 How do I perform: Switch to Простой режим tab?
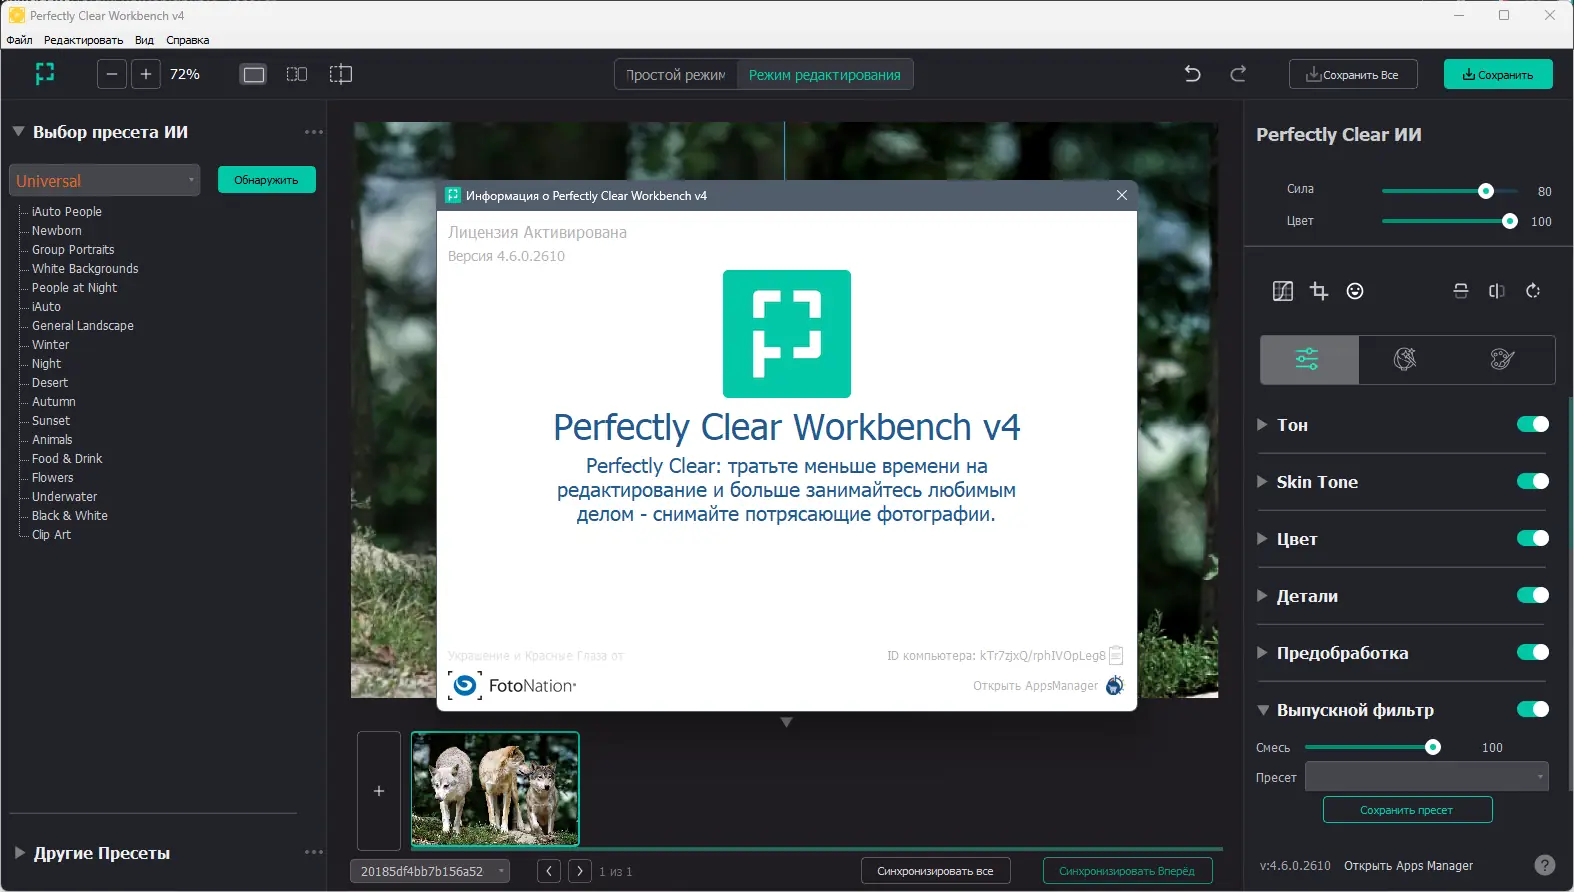(x=676, y=74)
